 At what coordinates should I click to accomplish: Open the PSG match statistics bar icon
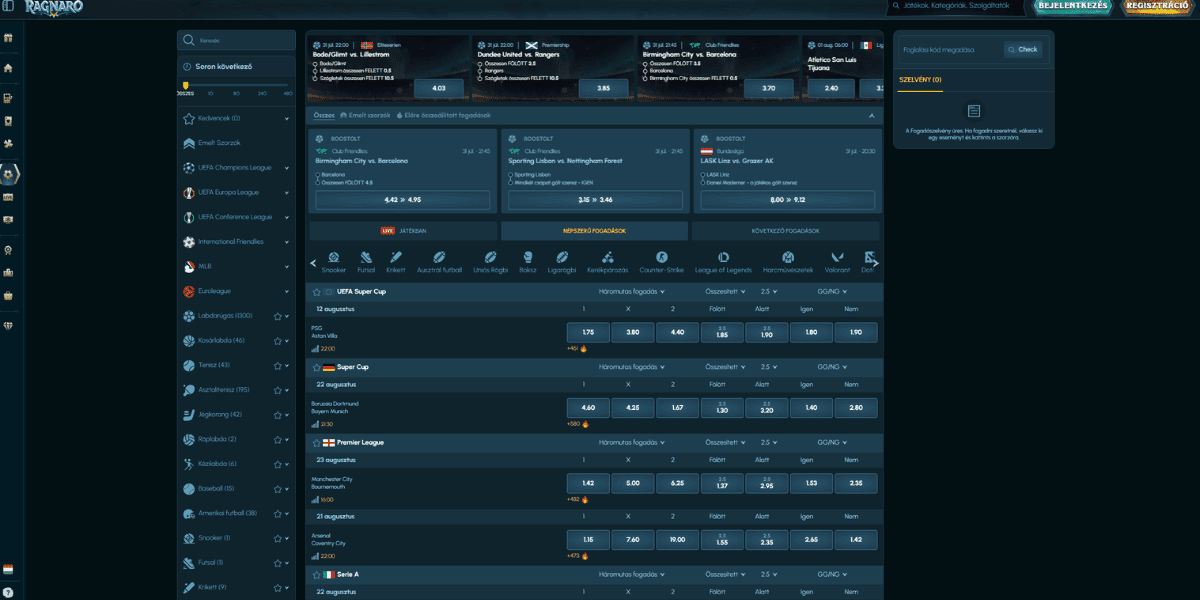pos(316,349)
